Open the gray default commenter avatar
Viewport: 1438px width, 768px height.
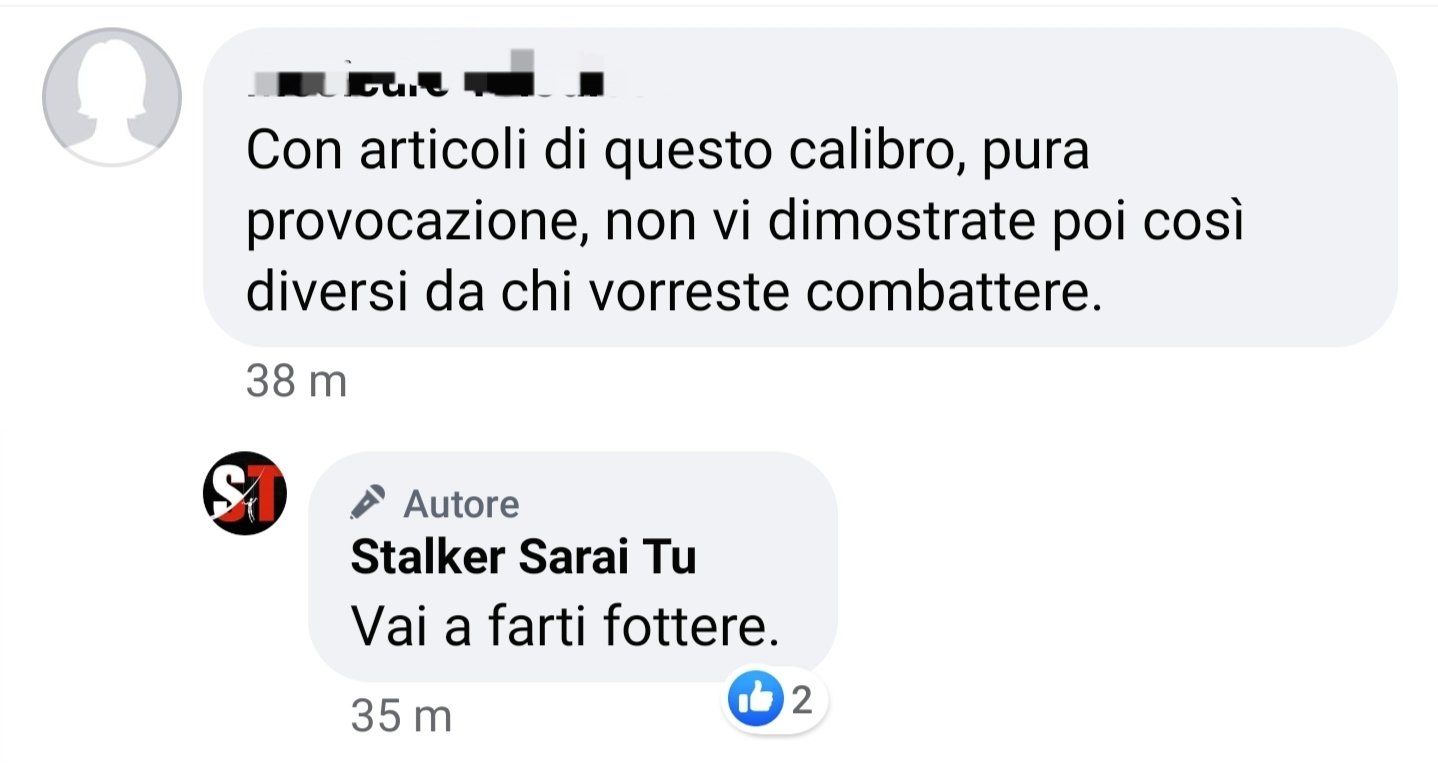coord(112,96)
